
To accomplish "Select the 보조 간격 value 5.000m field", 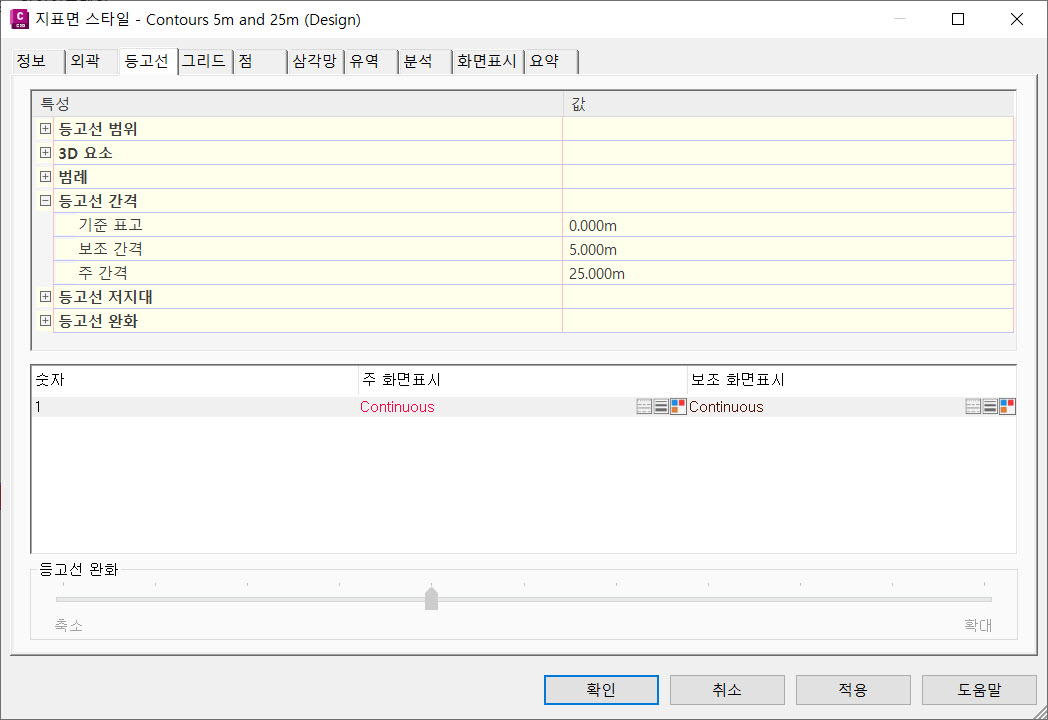I will pyautogui.click(x=788, y=249).
